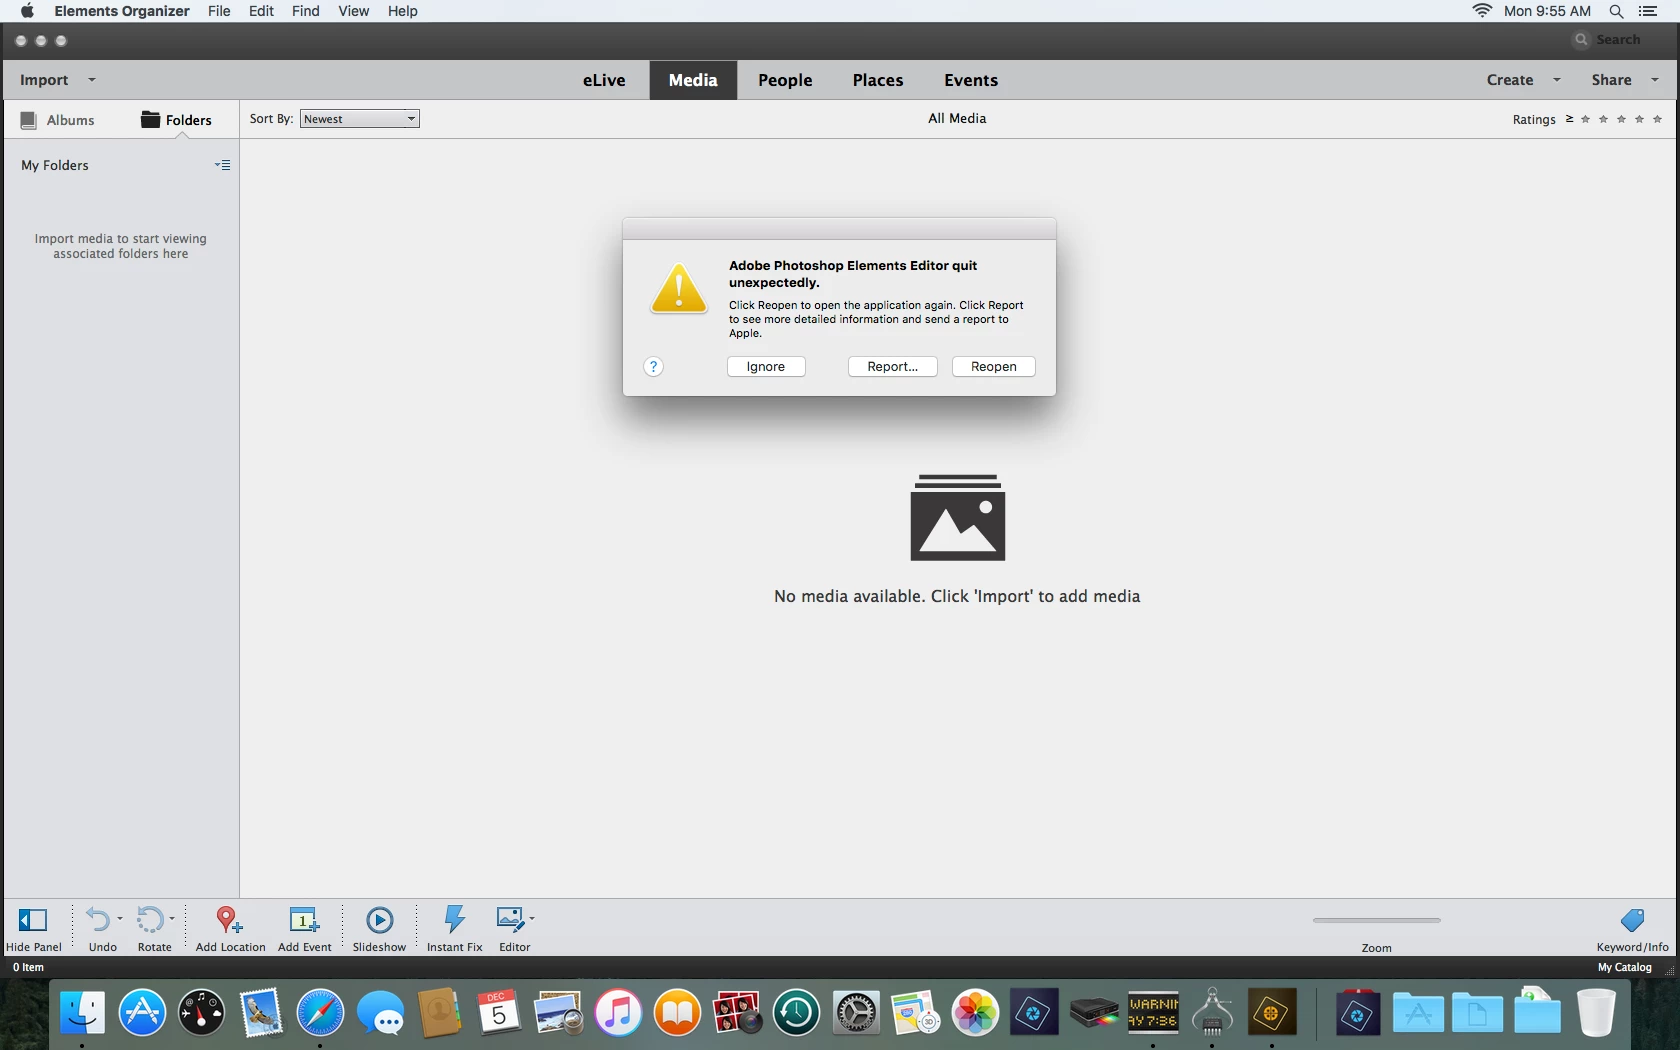1680x1050 pixels.
Task: Open the Instant Fix lightning icon
Action: [455, 919]
